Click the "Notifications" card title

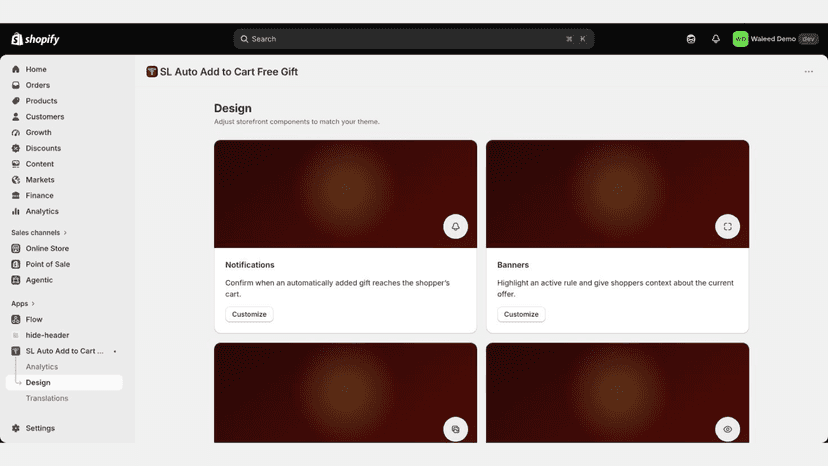coord(250,265)
